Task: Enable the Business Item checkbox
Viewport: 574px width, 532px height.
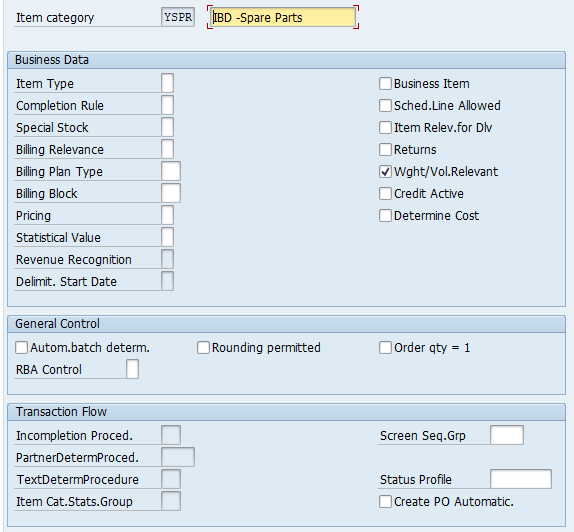Action: (x=385, y=83)
